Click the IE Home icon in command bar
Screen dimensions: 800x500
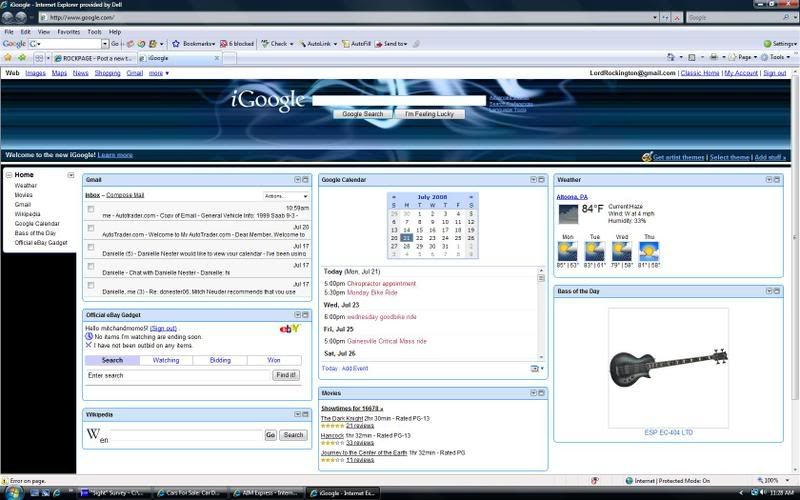671,57
